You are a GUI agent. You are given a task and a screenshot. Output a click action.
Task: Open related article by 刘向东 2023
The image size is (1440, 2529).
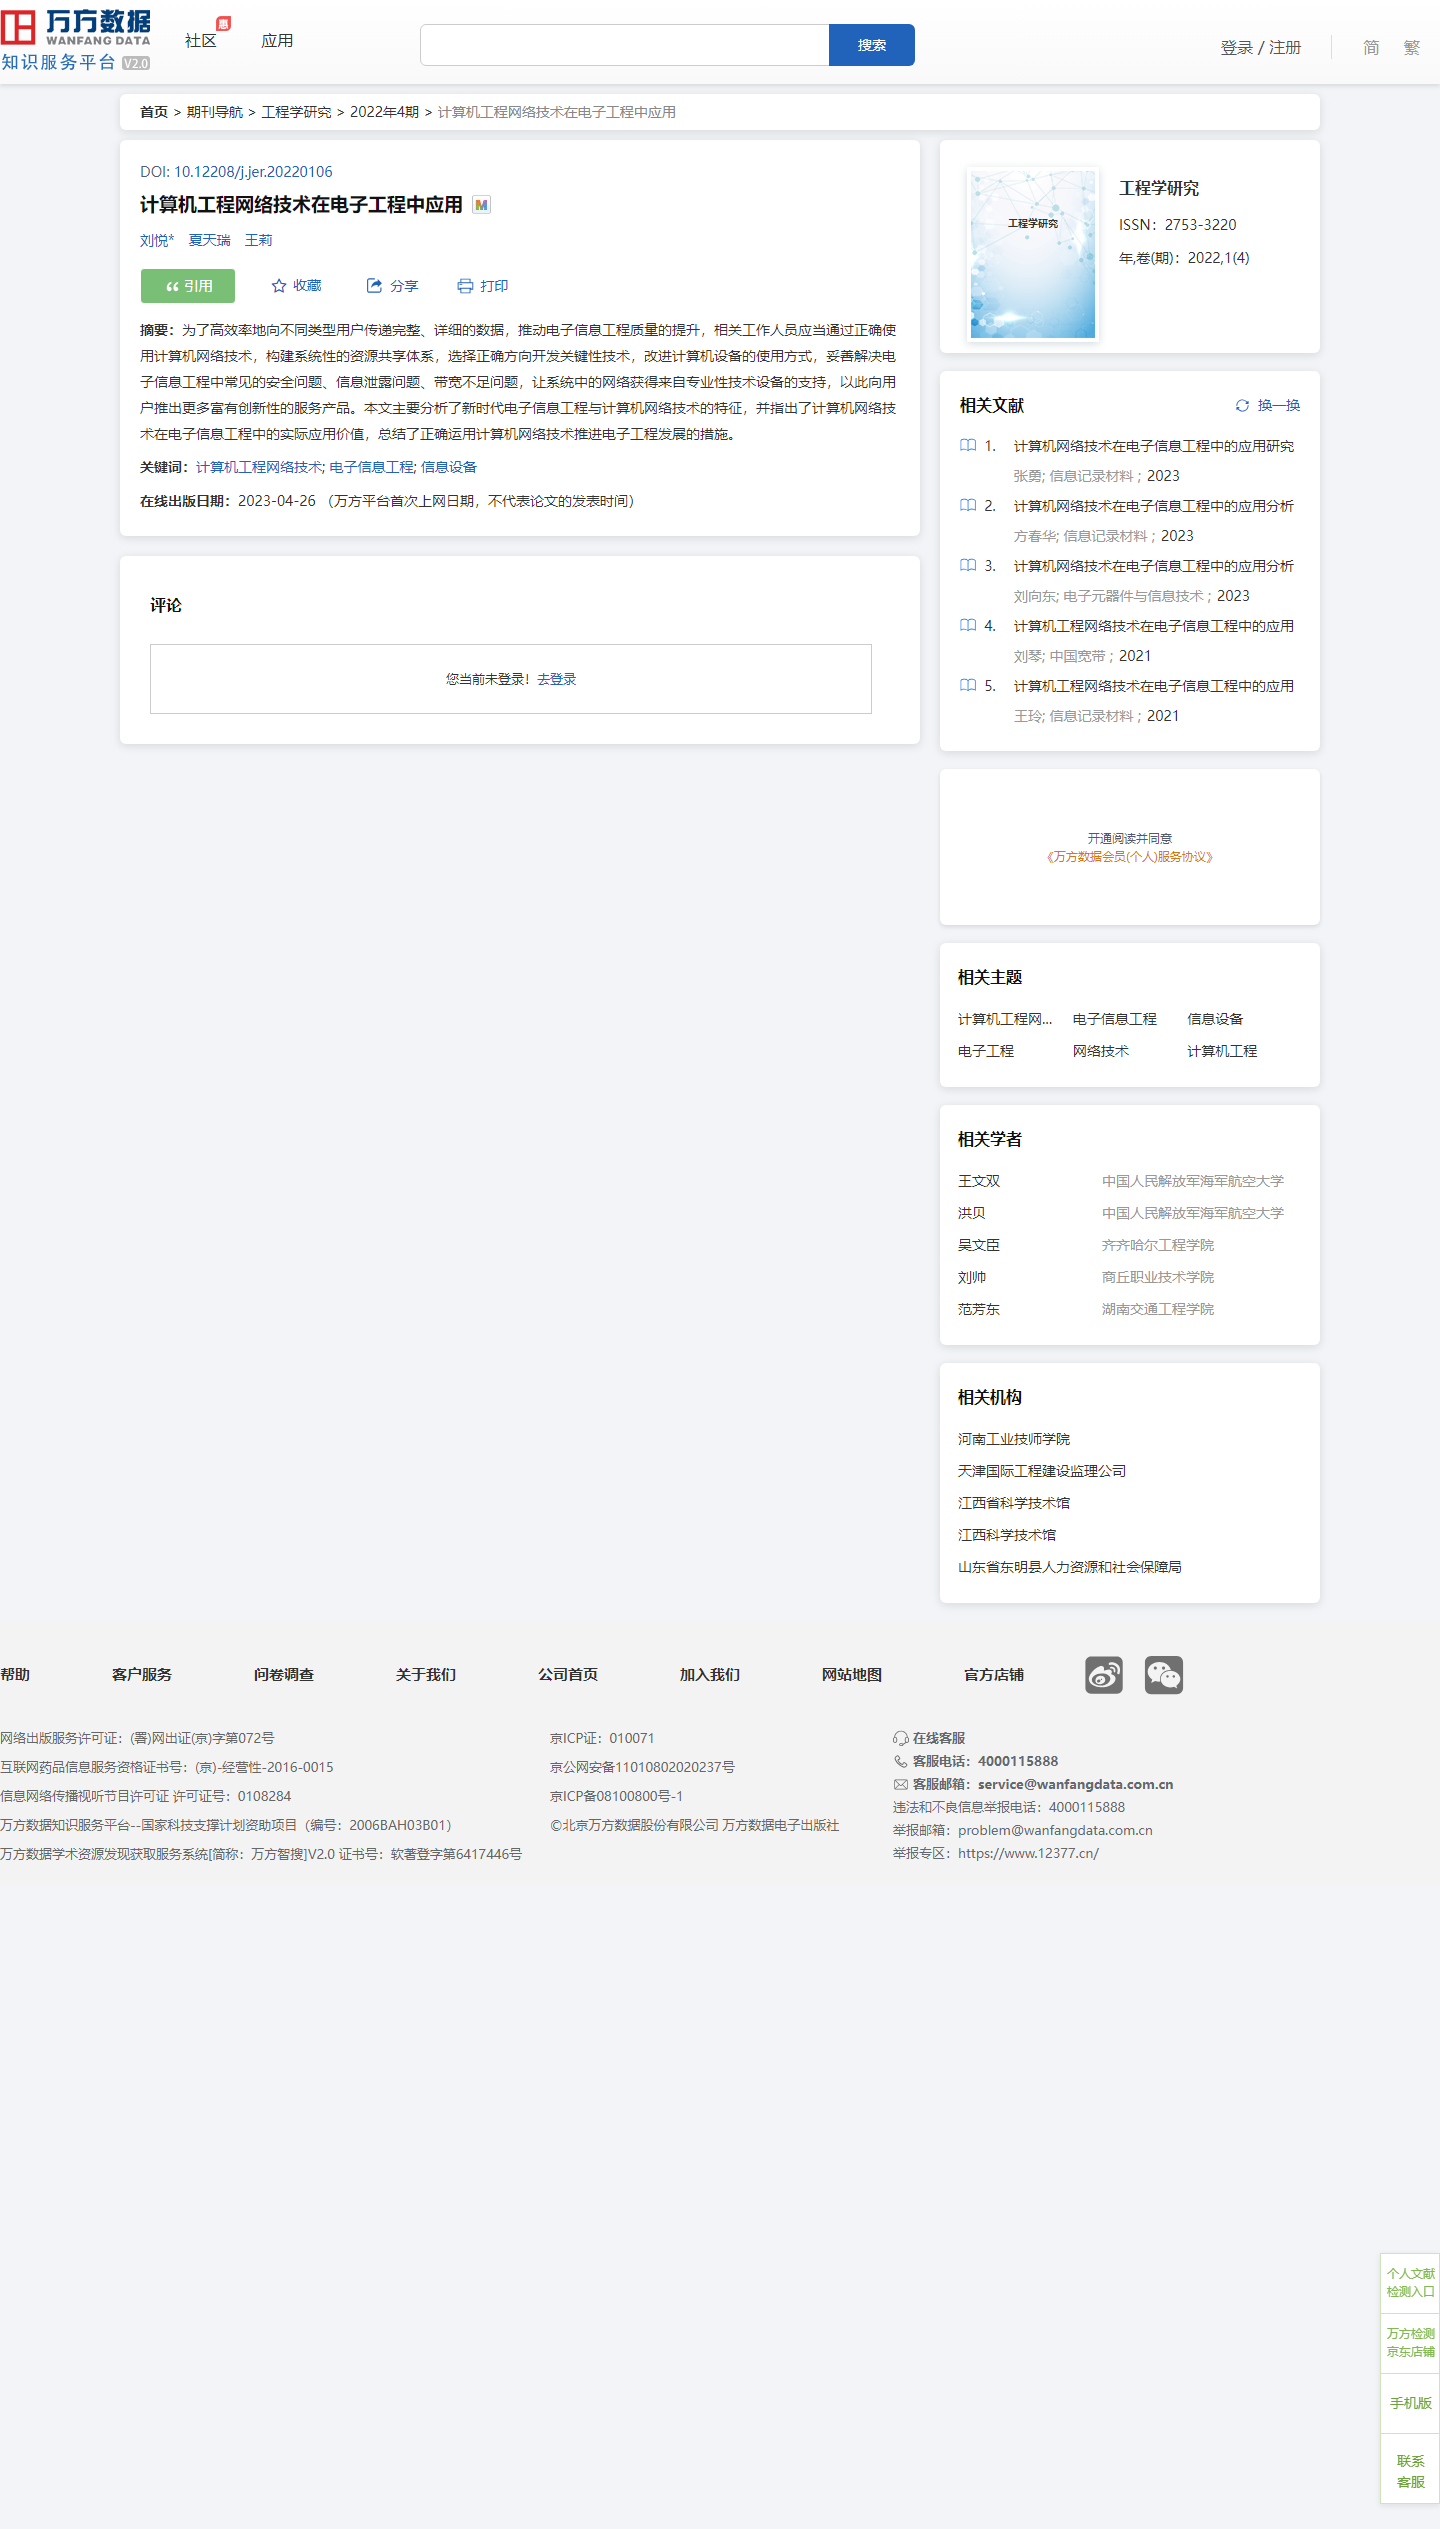[1154, 566]
